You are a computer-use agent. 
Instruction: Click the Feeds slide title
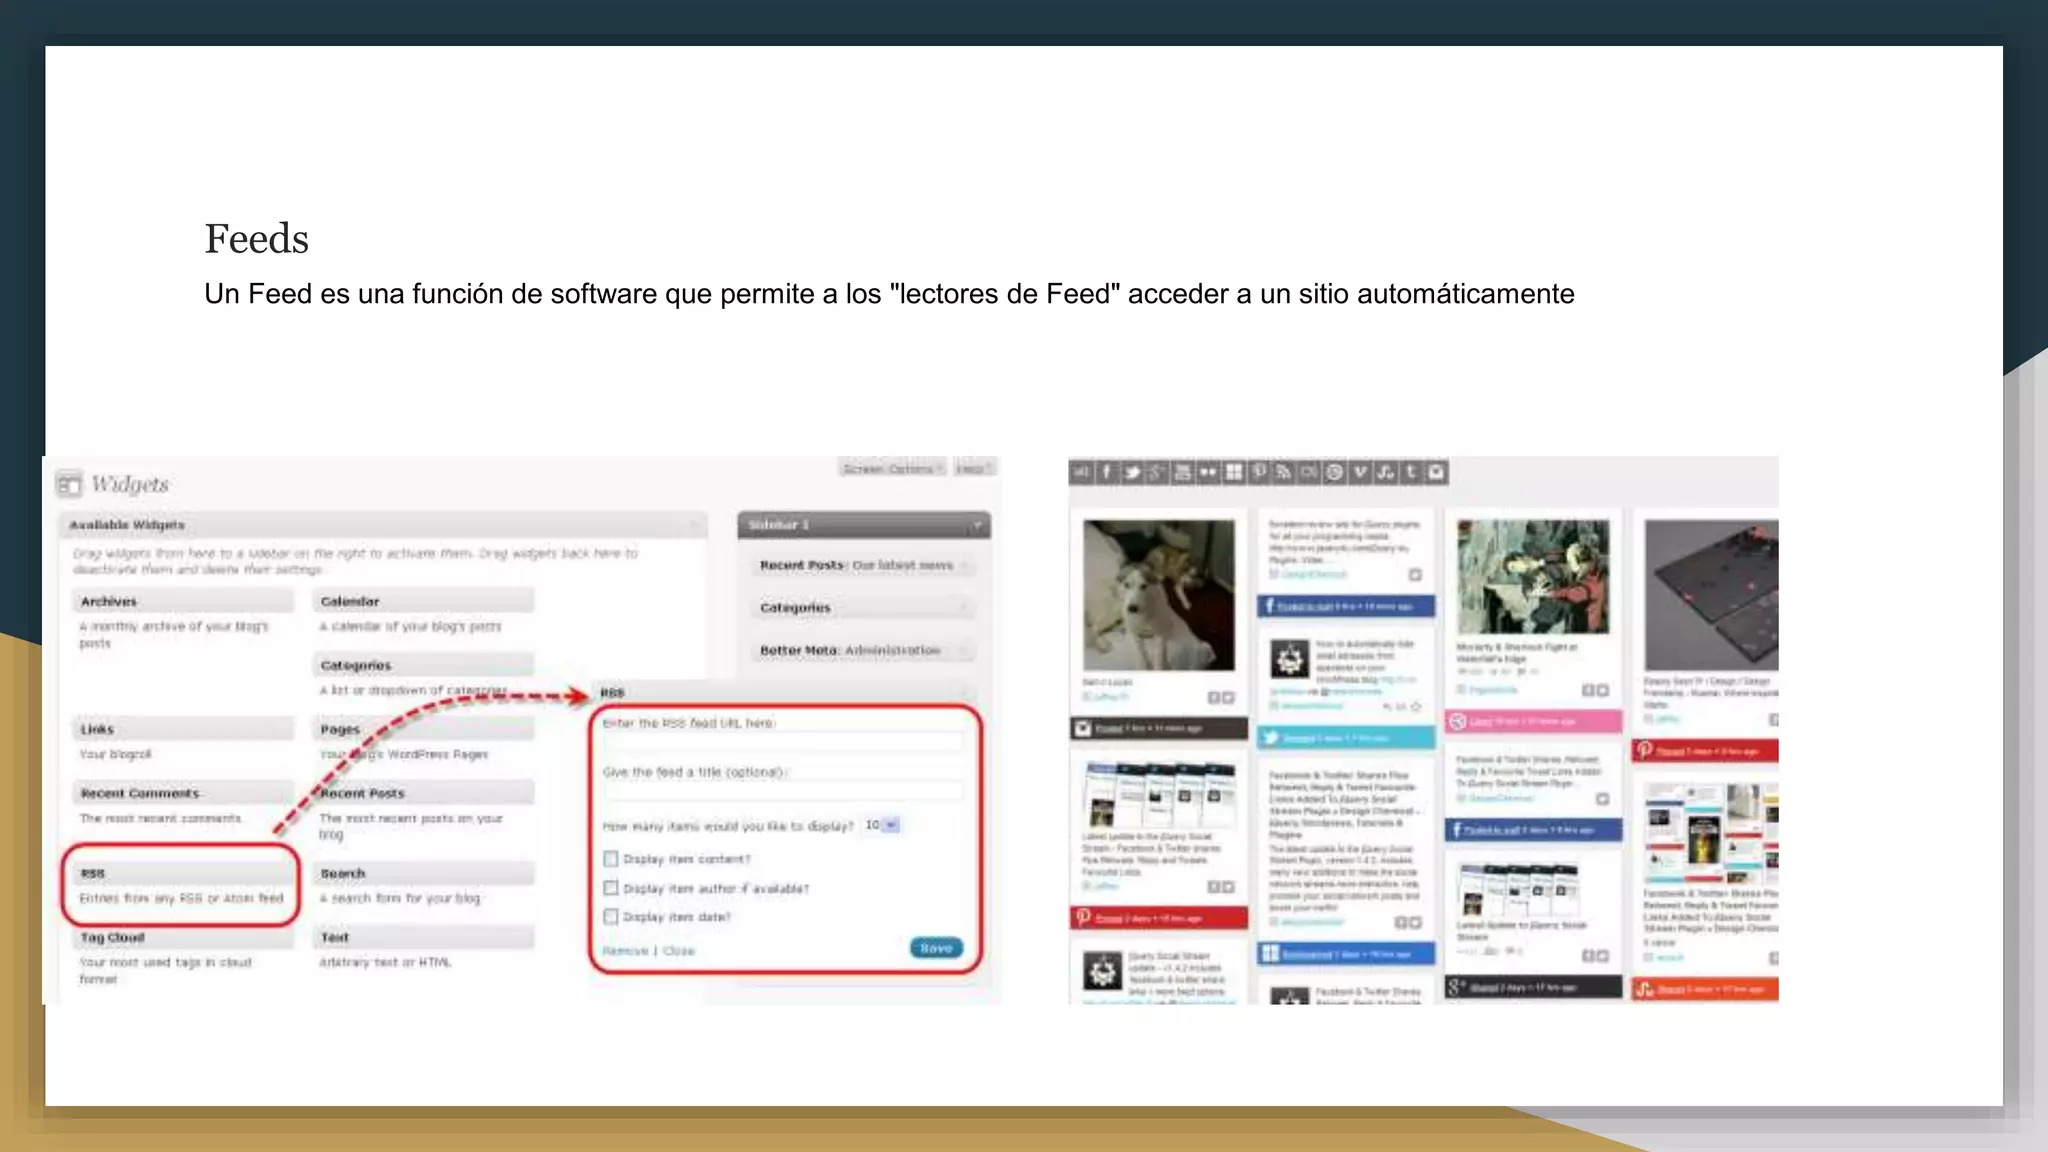point(257,239)
